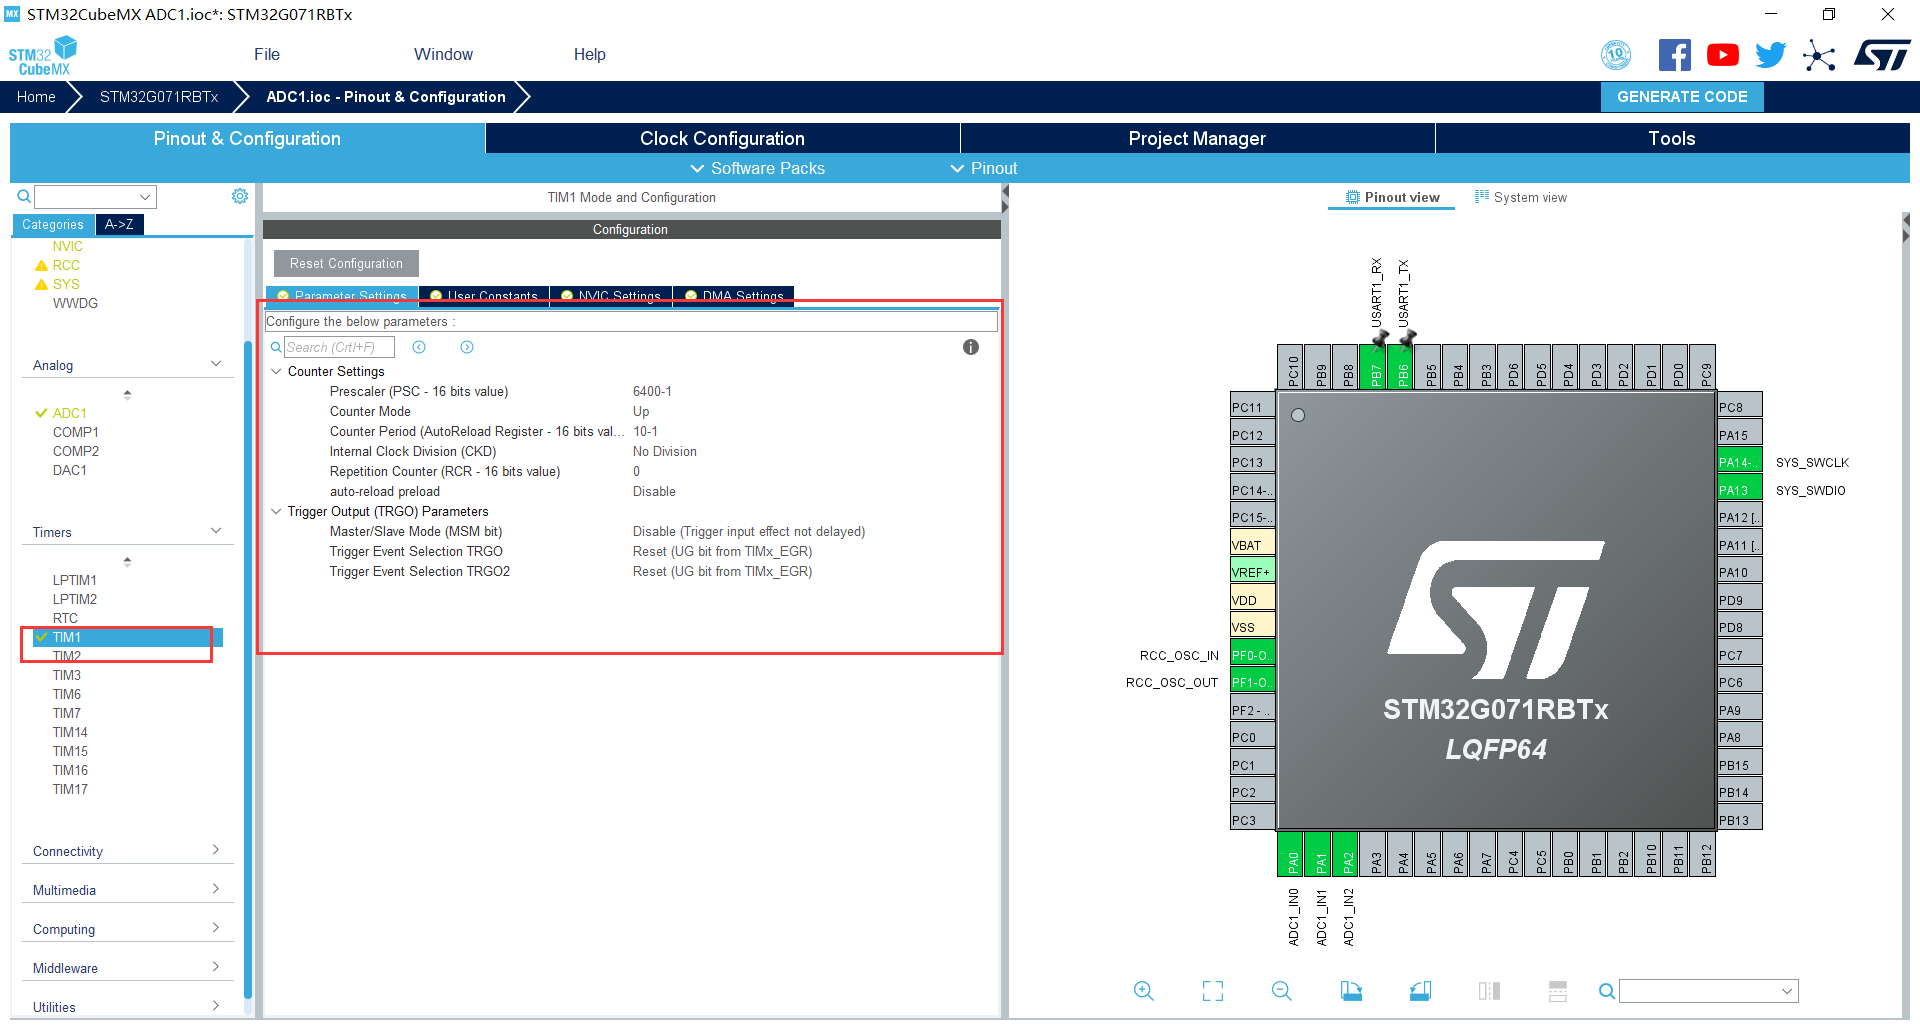Open the STMicroelectronics YouTube channel icon
The image size is (1920, 1030).
tap(1722, 55)
